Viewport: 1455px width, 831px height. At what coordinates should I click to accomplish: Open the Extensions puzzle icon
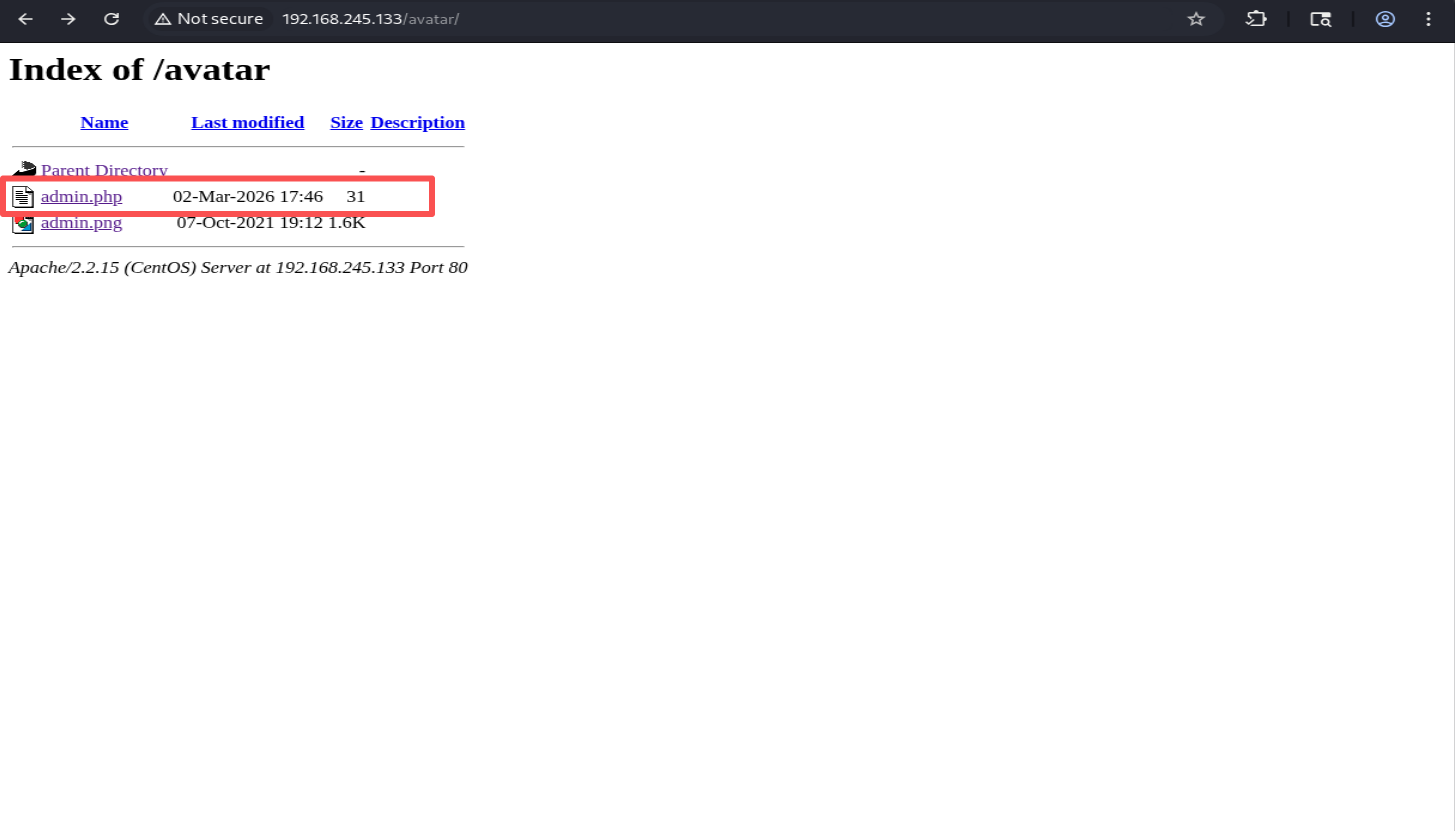[x=1256, y=19]
